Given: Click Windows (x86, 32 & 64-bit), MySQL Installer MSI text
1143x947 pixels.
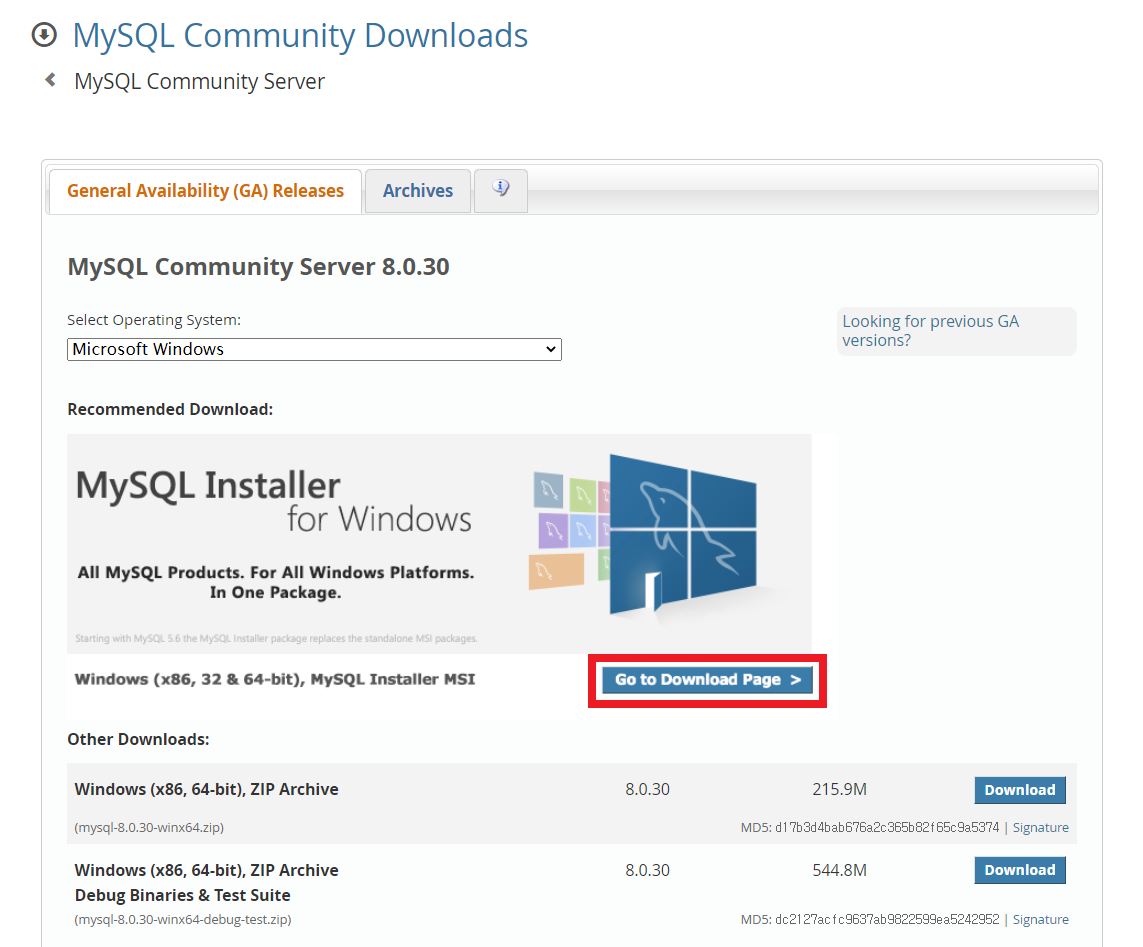Looking at the screenshot, I should point(275,679).
